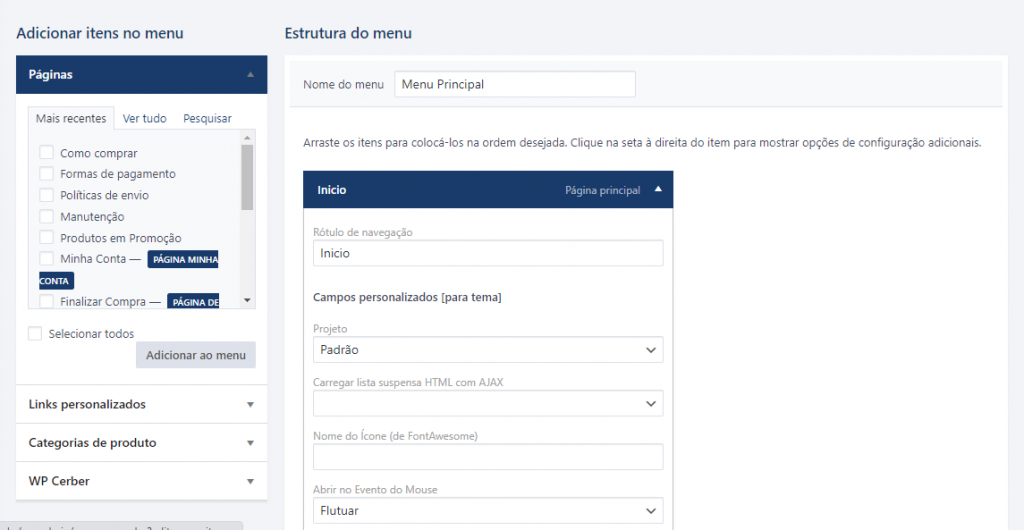This screenshot has width=1024, height=530.
Task: Enable the Selecionar todos checkbox
Action: coord(35,334)
